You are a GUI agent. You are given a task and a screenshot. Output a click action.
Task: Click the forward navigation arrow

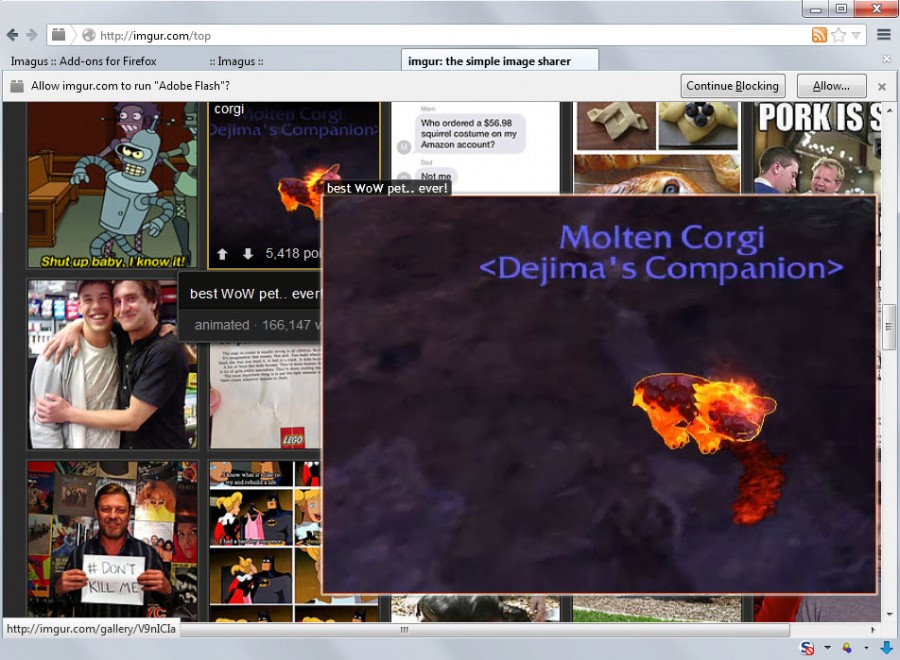(x=30, y=34)
